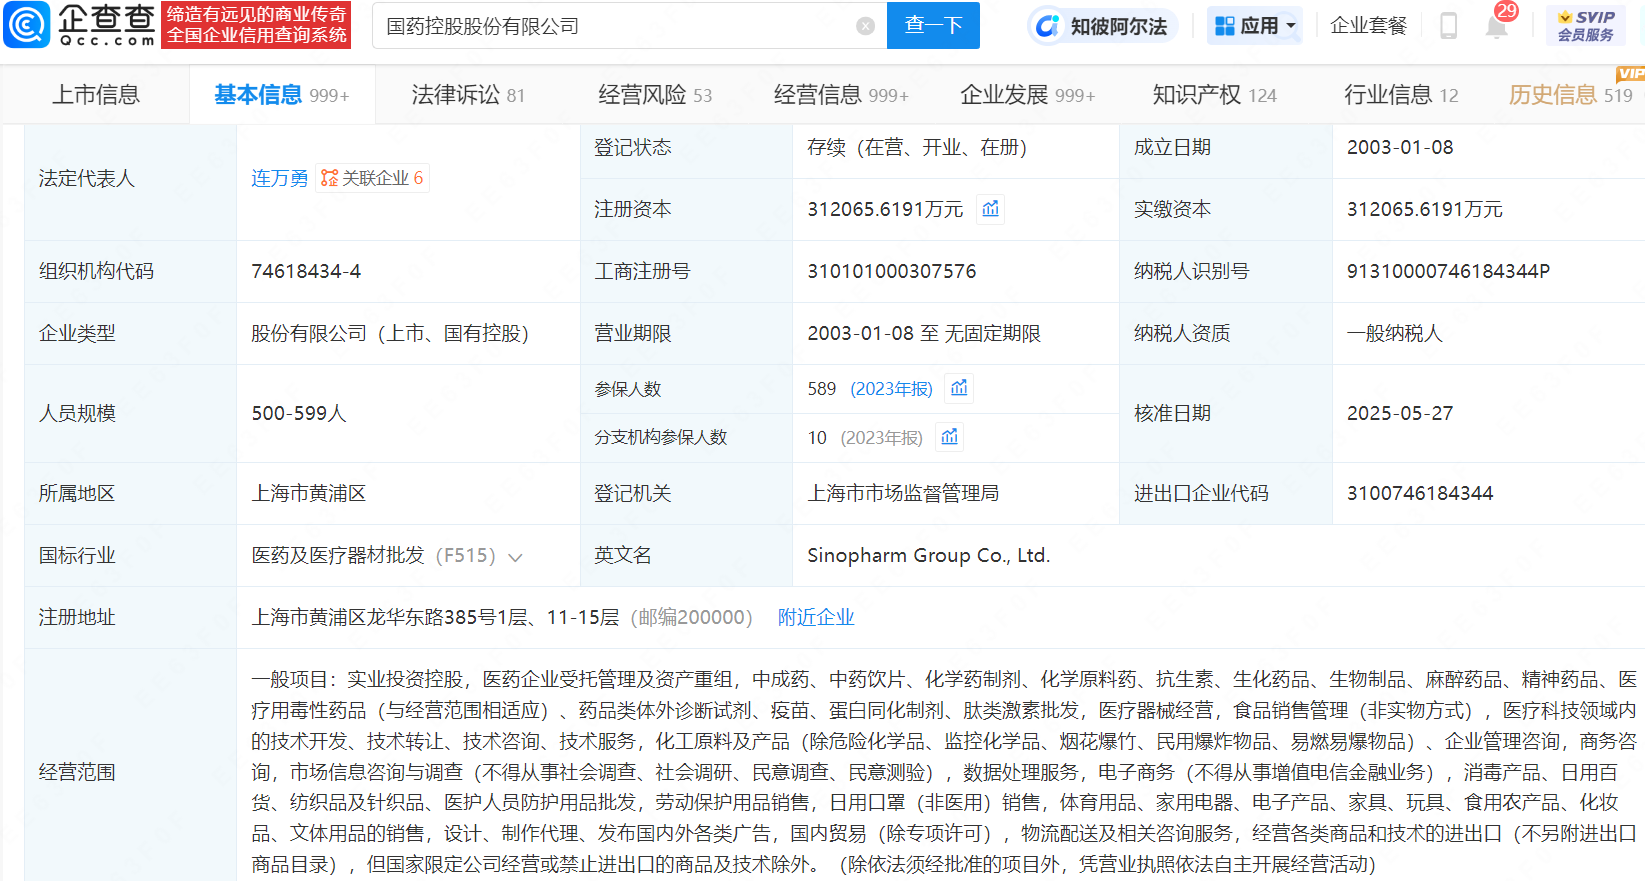
Task: Open chart icon beside 分支机构参保人数
Action: click(950, 437)
